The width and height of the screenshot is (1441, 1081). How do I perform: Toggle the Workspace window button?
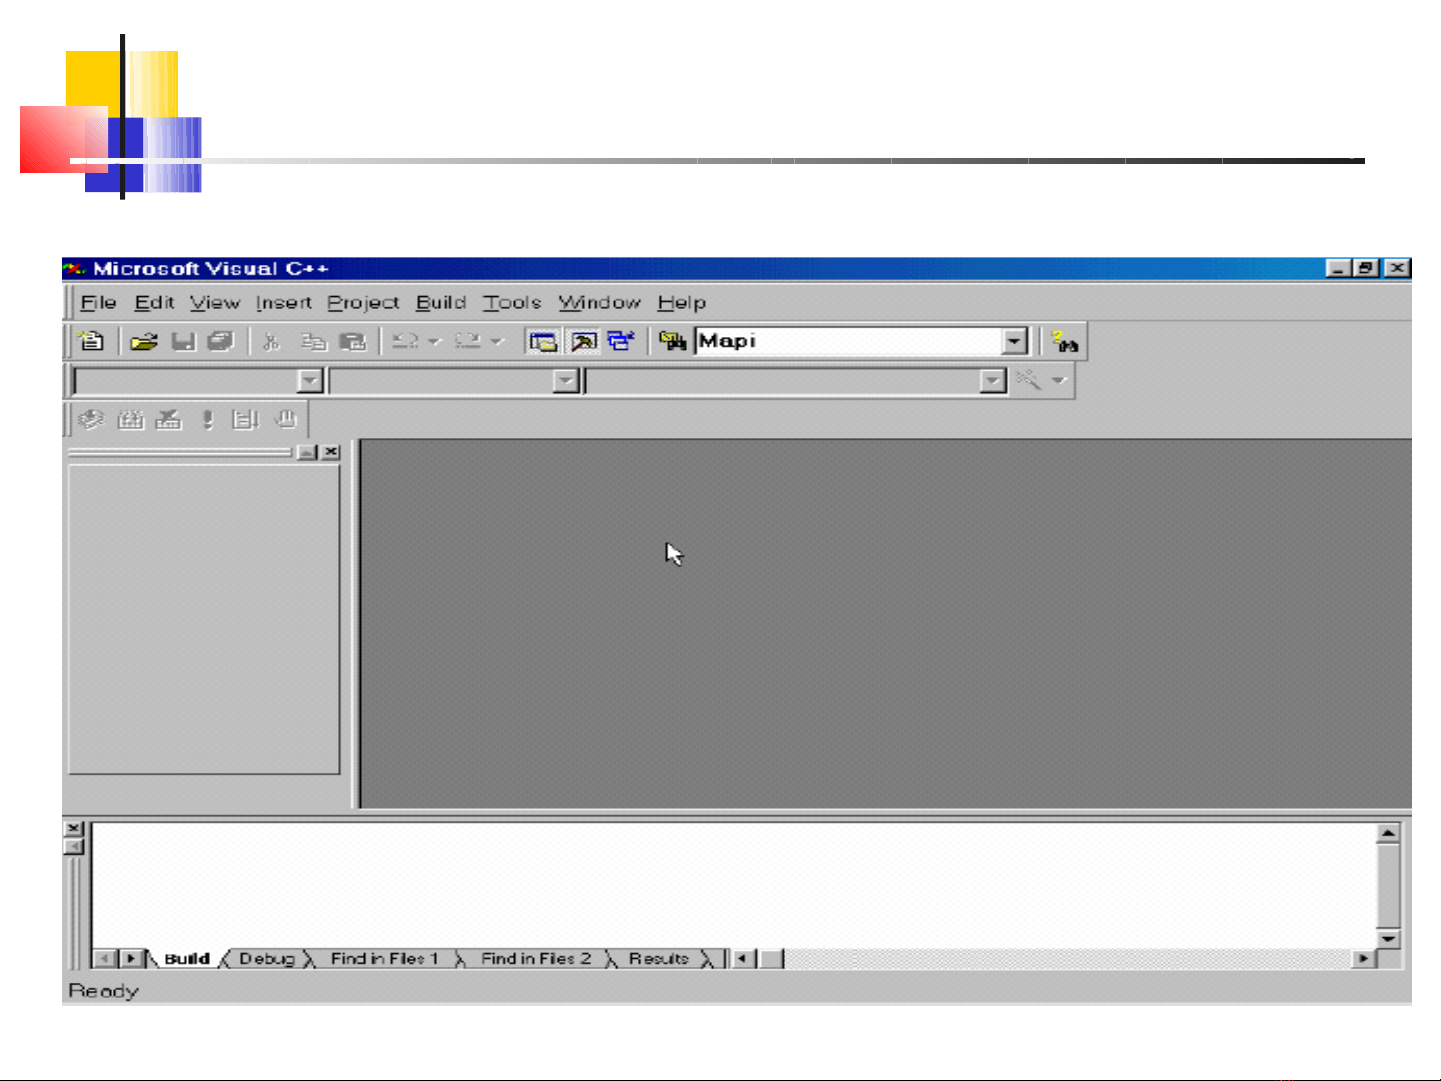pos(543,342)
